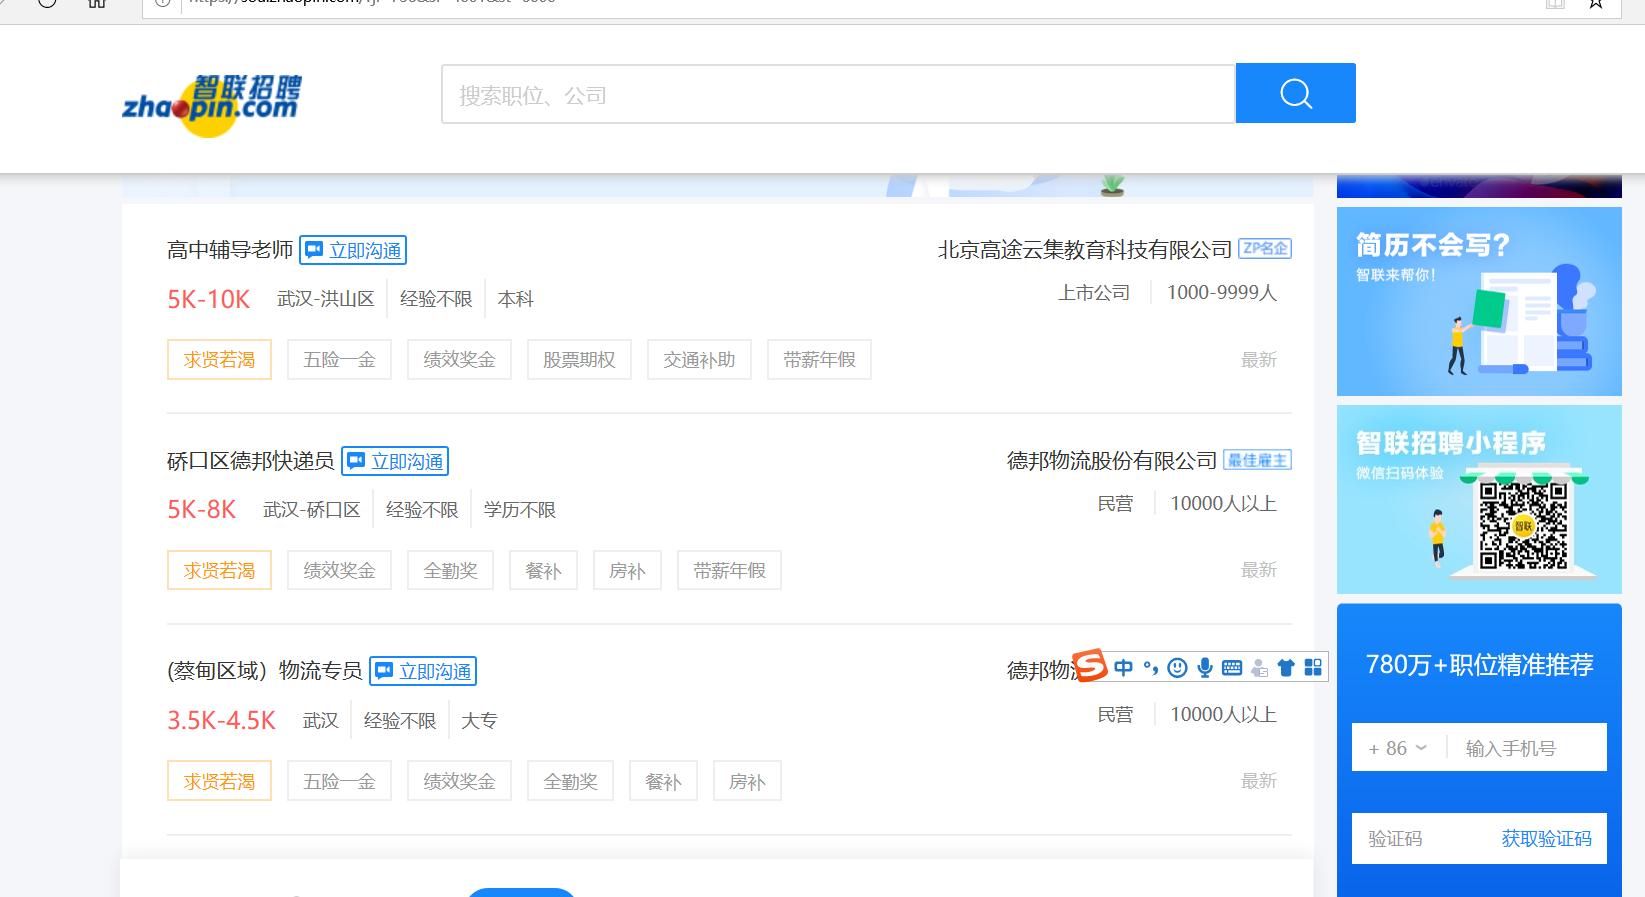Viewport: 1645px width, 897px height.
Task: Toggle Sogou Chinese/English 中 mode
Action: pos(1124,667)
